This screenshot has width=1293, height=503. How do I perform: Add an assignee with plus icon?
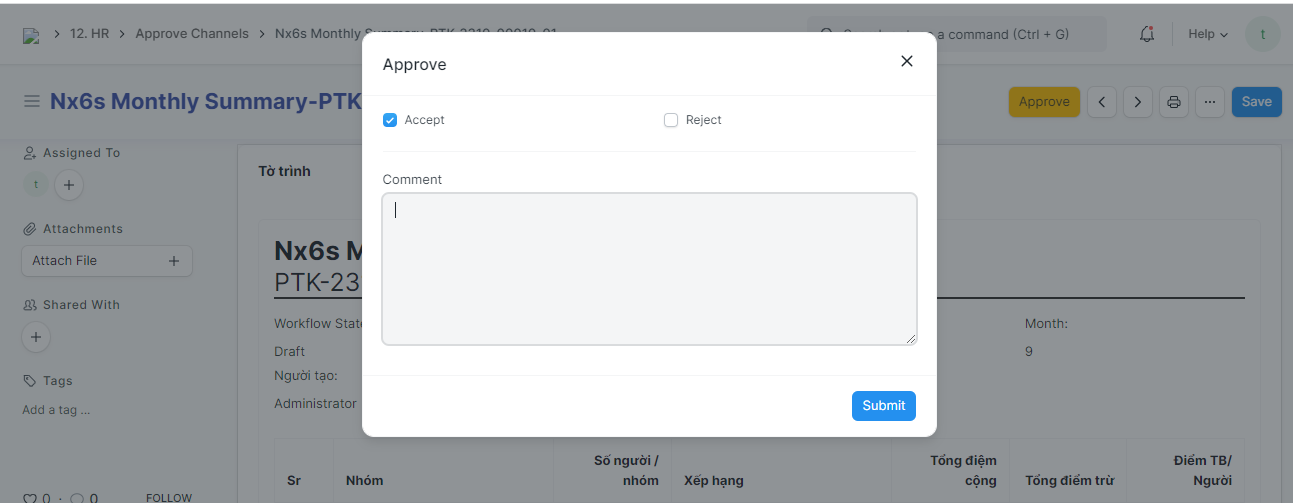[x=68, y=185]
